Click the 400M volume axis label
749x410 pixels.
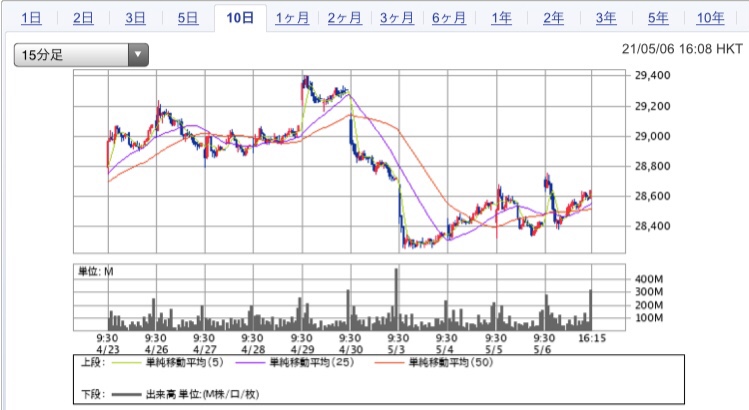coord(649,279)
